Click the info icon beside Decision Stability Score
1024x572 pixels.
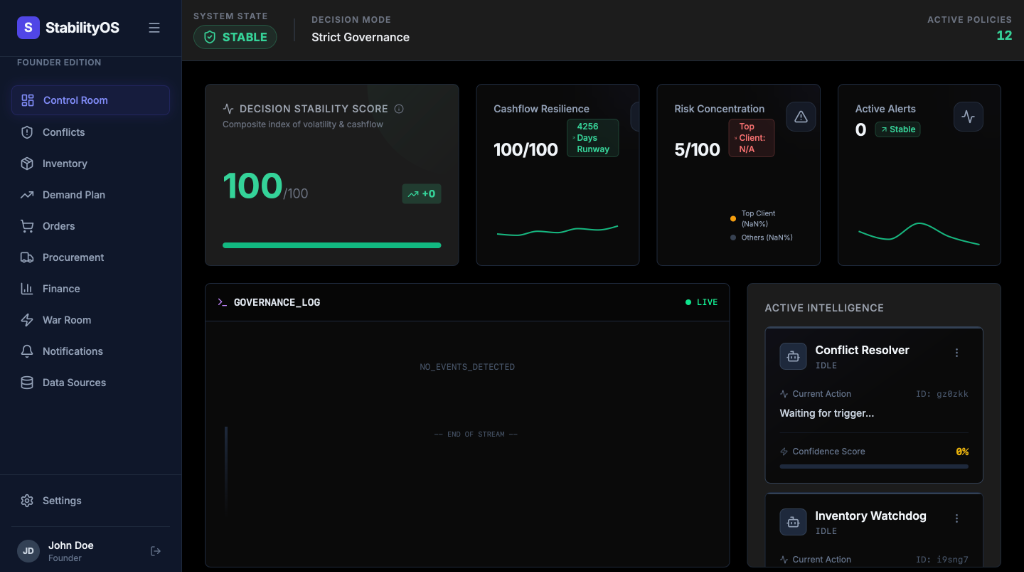[399, 109]
